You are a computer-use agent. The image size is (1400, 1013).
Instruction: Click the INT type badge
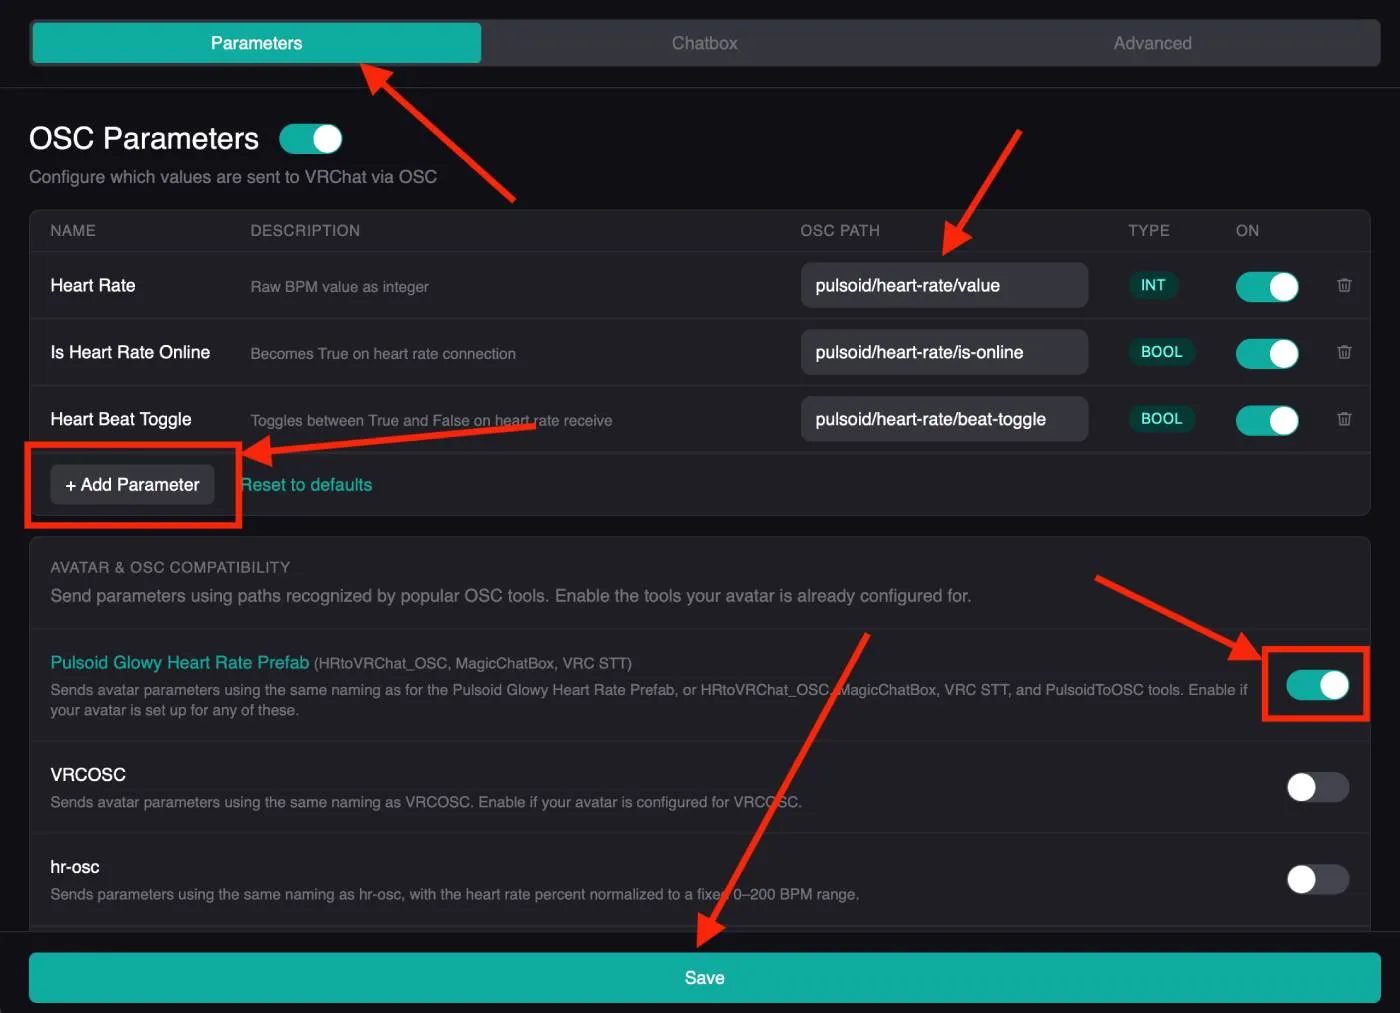[1153, 285]
